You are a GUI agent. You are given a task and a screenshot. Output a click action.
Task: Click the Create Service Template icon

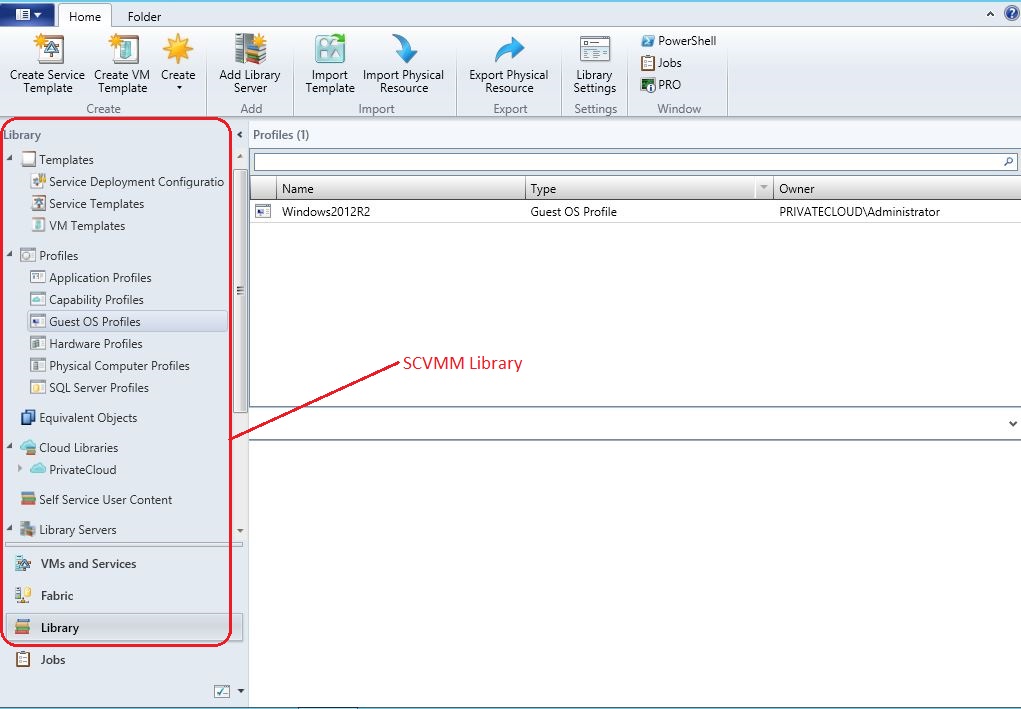(48, 49)
